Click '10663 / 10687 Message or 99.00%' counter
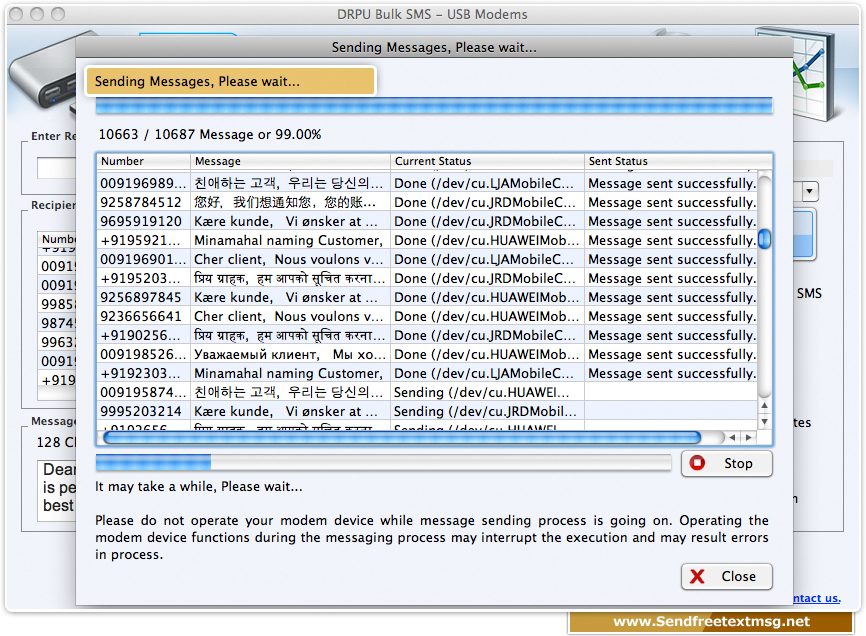Viewport: 866px width, 636px height. coord(210,135)
